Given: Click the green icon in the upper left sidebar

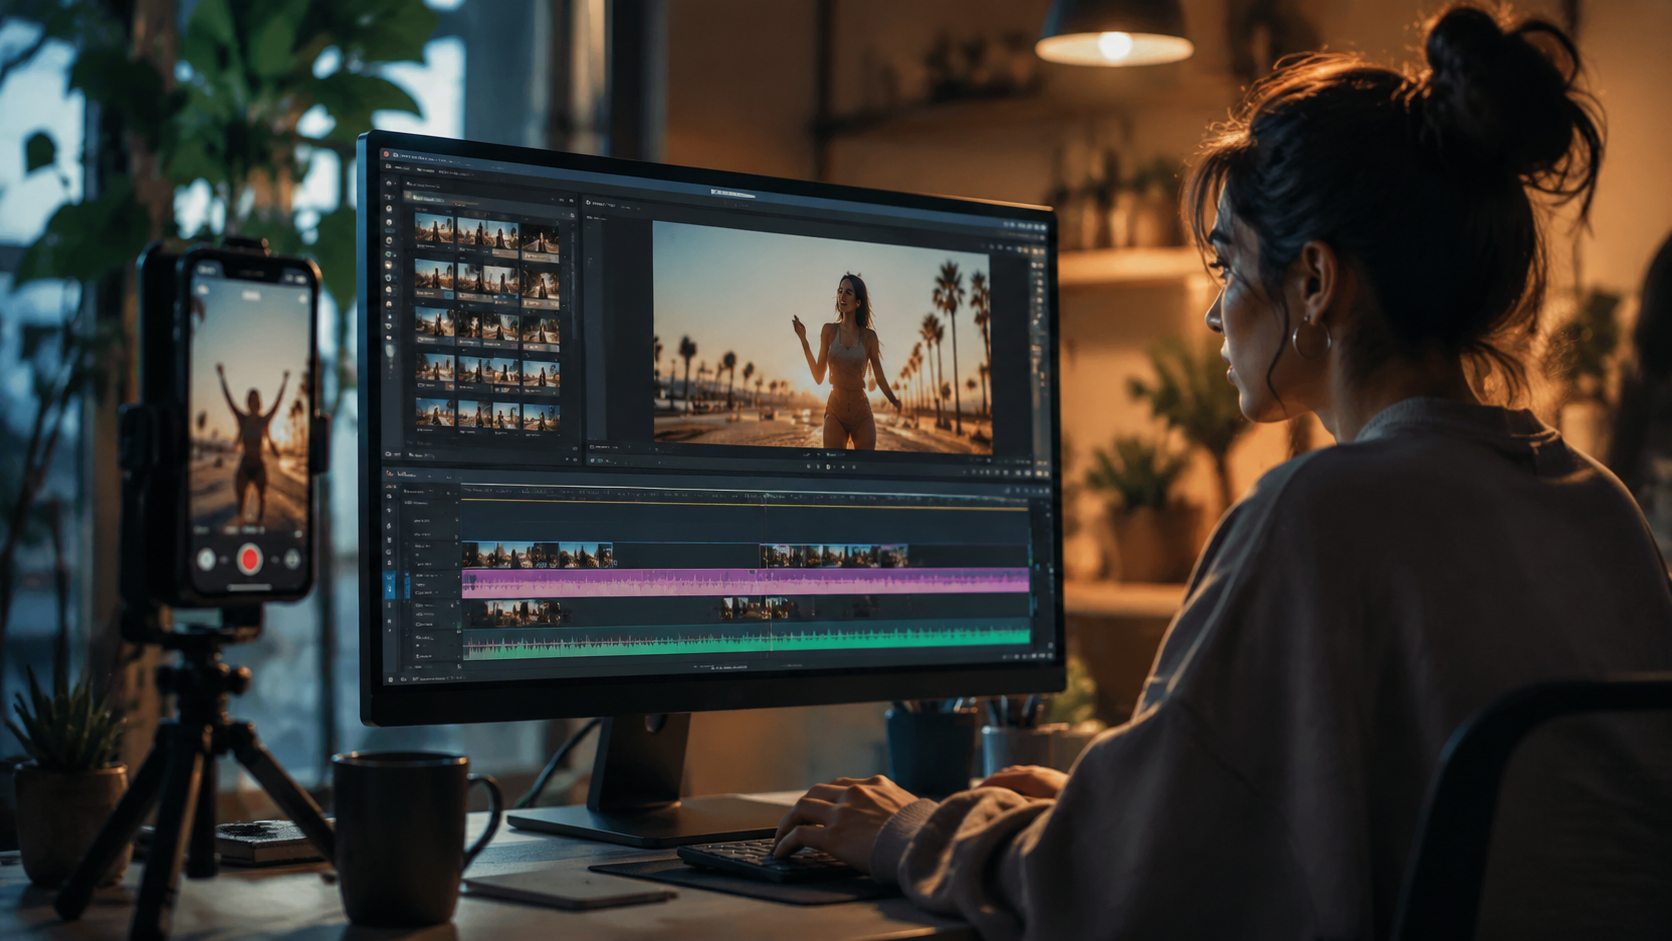Looking at the screenshot, I should tap(390, 255).
